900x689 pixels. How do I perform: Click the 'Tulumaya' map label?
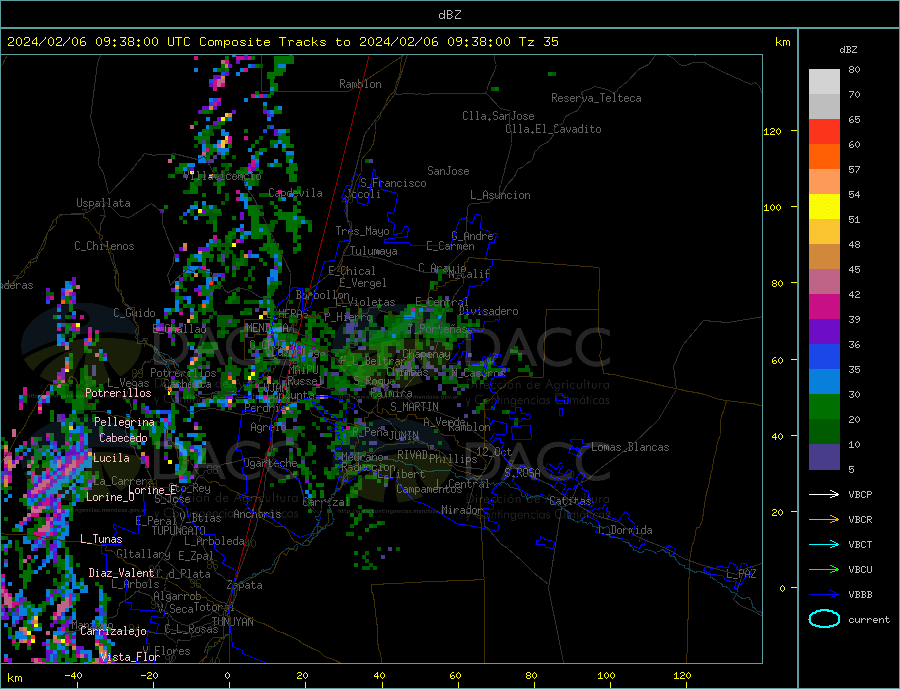pos(374,251)
